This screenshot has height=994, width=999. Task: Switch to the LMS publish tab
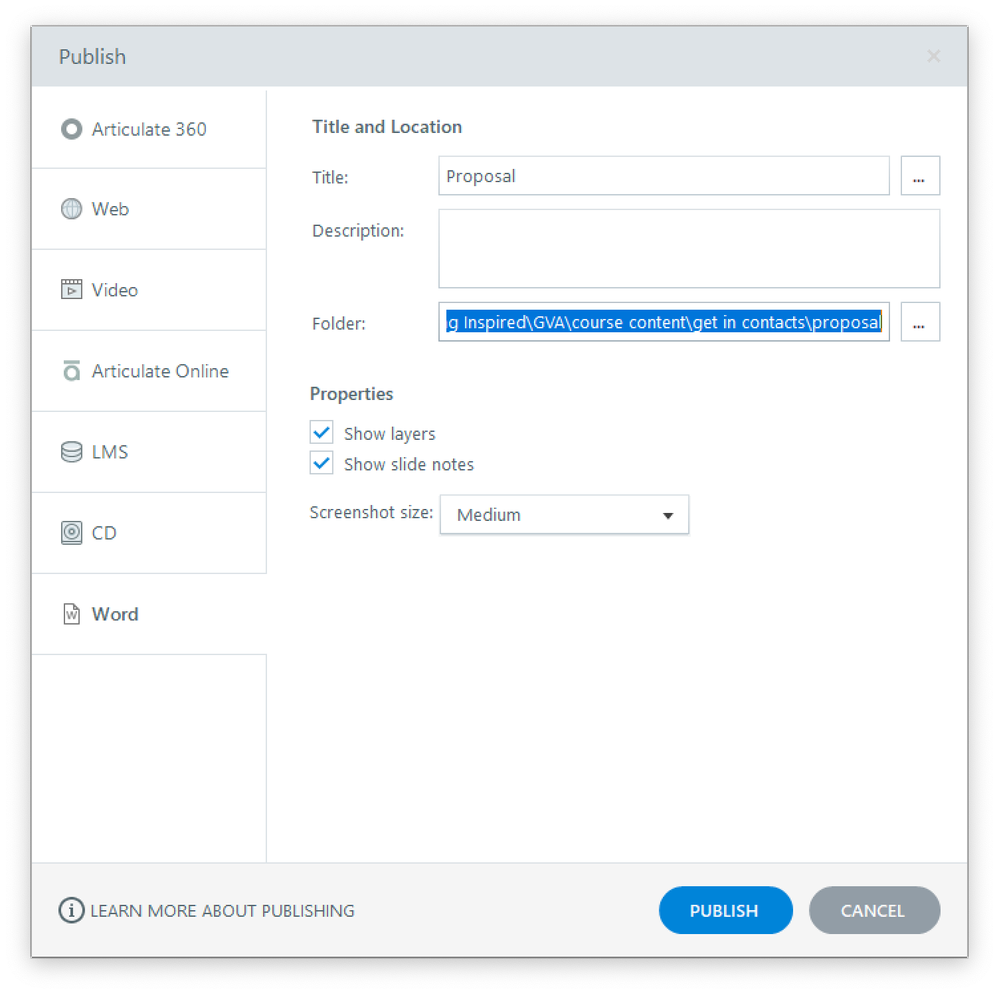coord(110,452)
